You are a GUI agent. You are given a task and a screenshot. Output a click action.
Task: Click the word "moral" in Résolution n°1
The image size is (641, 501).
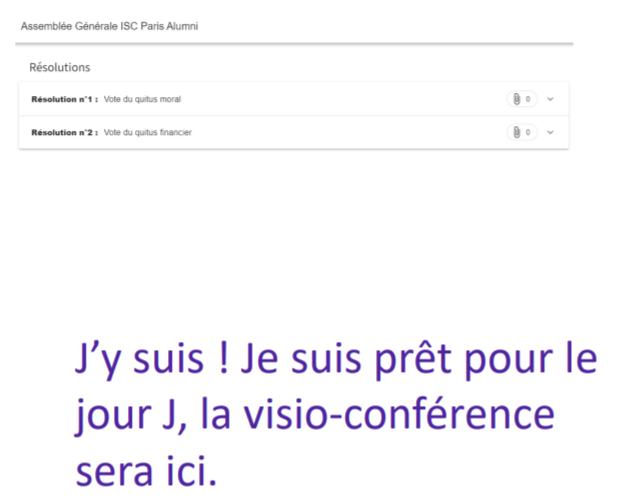[170, 99]
